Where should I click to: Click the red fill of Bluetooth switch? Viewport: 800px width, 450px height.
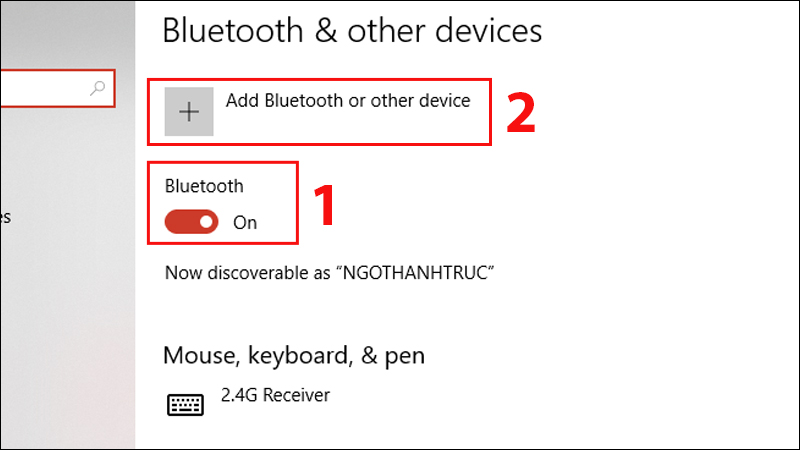[182, 222]
